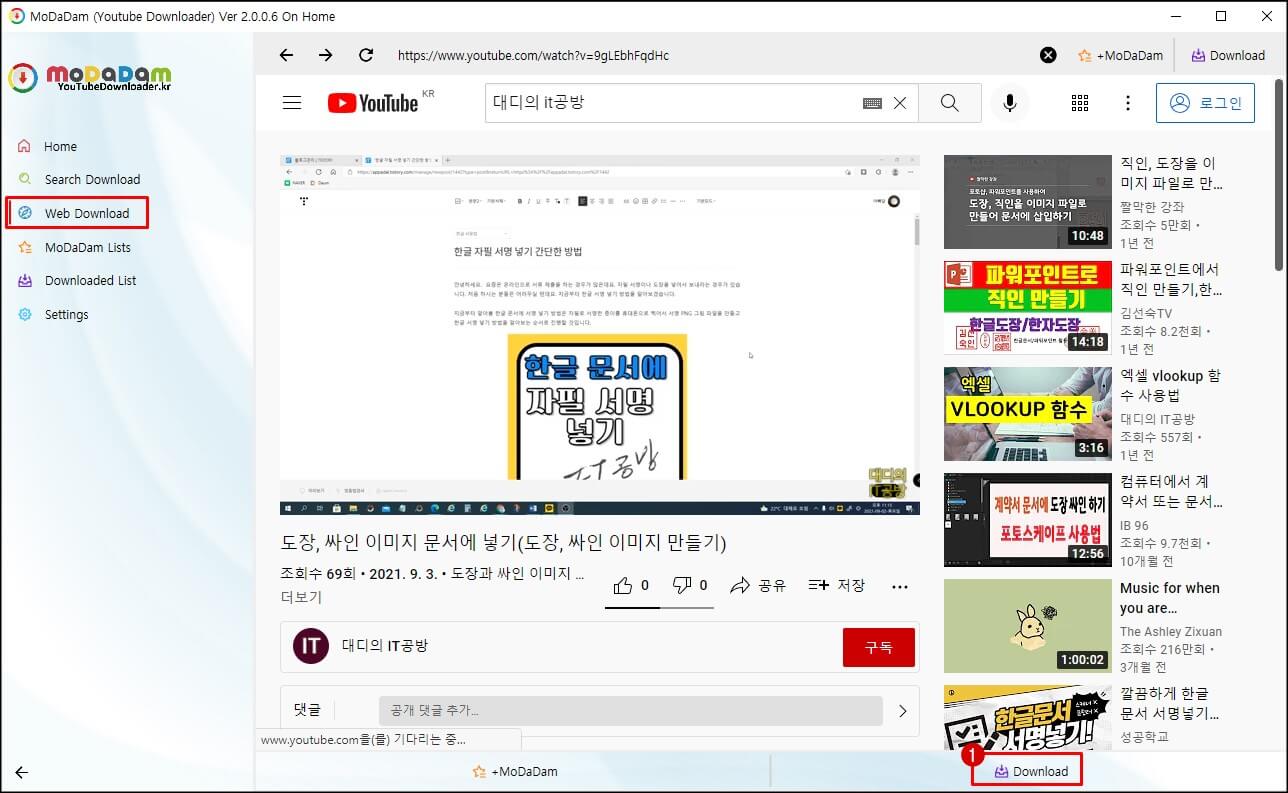
Task: Expand comments with the chevron arrow
Action: pos(902,711)
